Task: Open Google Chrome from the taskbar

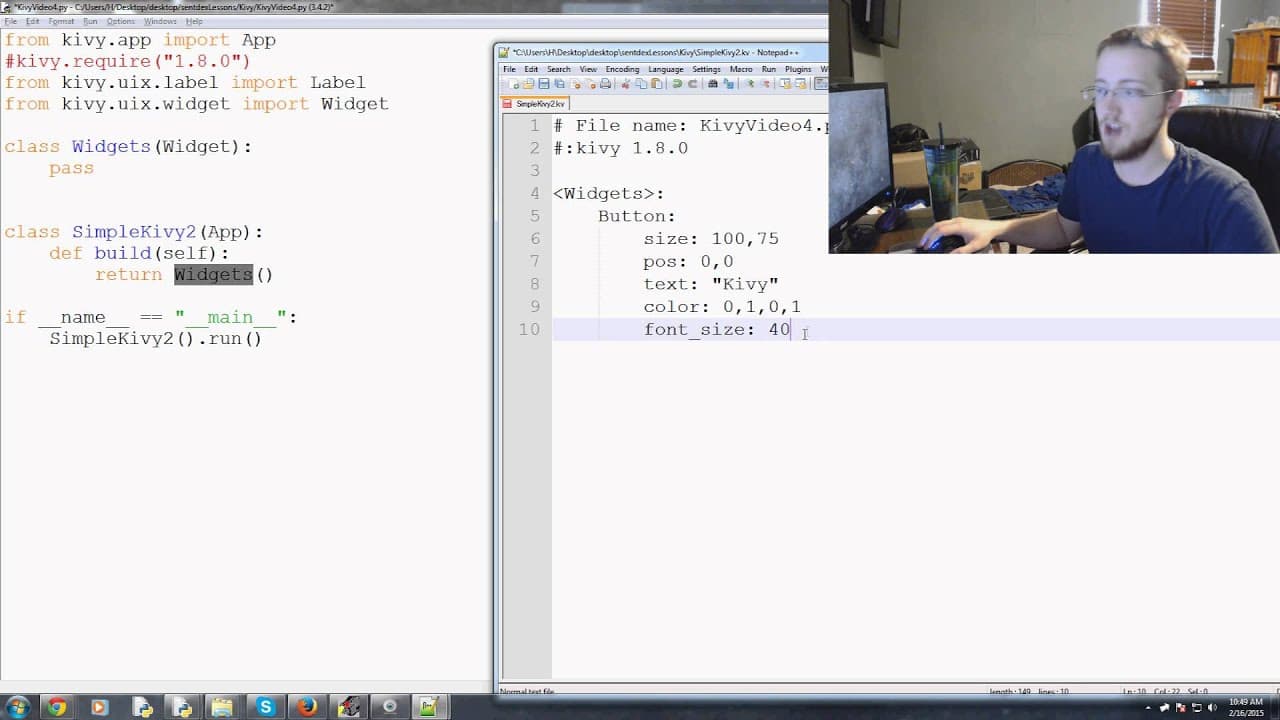Action: (57, 707)
